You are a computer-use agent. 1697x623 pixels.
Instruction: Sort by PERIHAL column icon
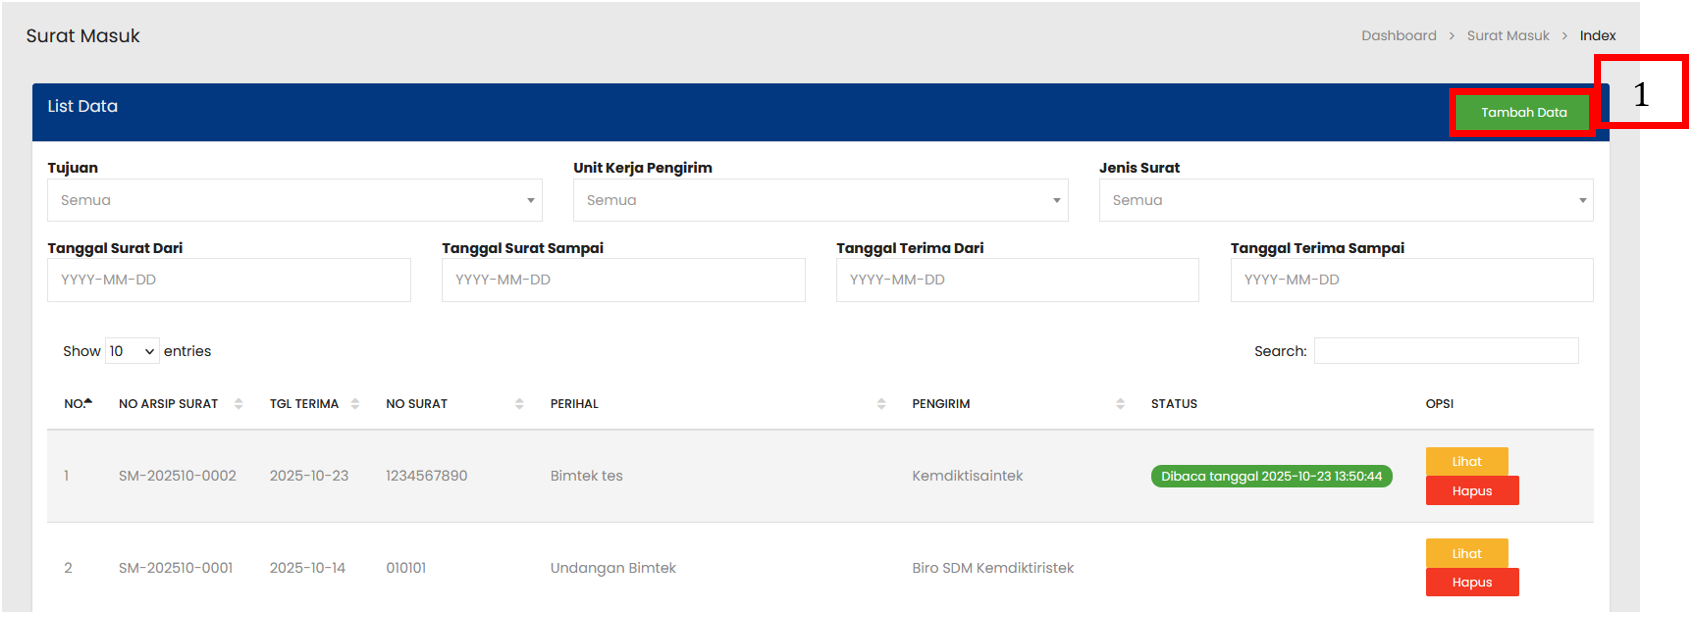click(881, 404)
